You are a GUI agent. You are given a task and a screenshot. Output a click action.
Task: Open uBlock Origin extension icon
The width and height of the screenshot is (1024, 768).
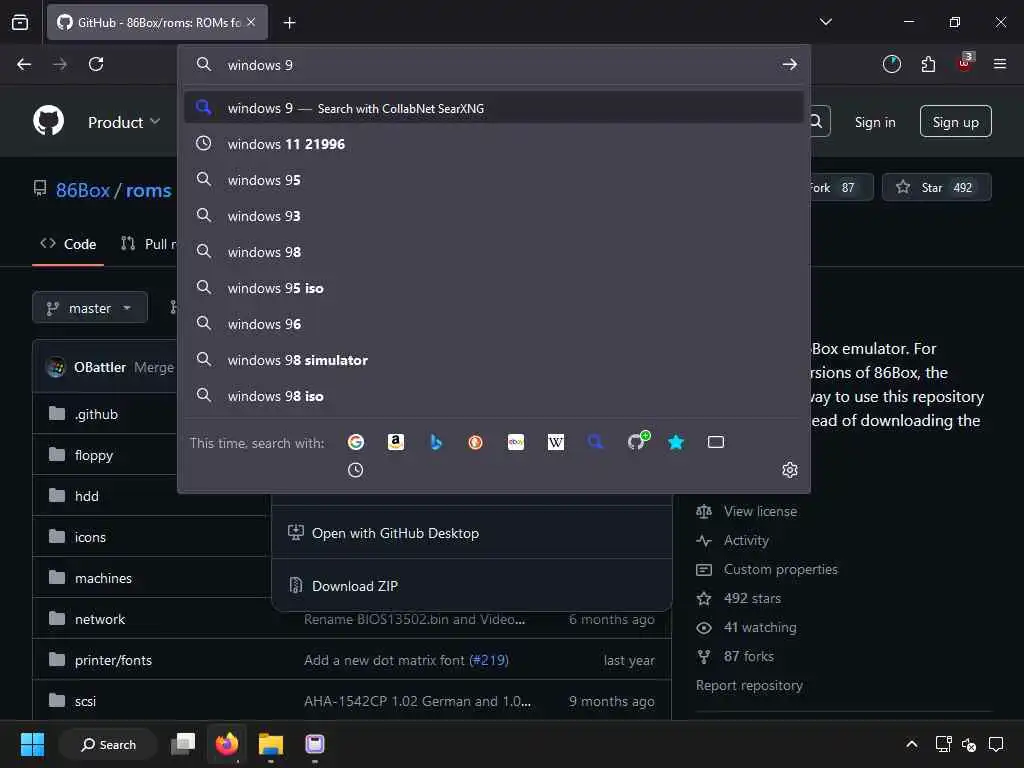click(x=965, y=63)
